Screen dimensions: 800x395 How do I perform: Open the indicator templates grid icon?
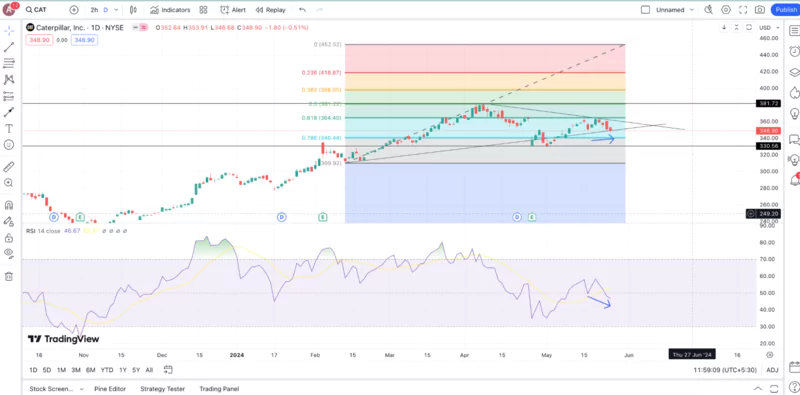point(203,10)
